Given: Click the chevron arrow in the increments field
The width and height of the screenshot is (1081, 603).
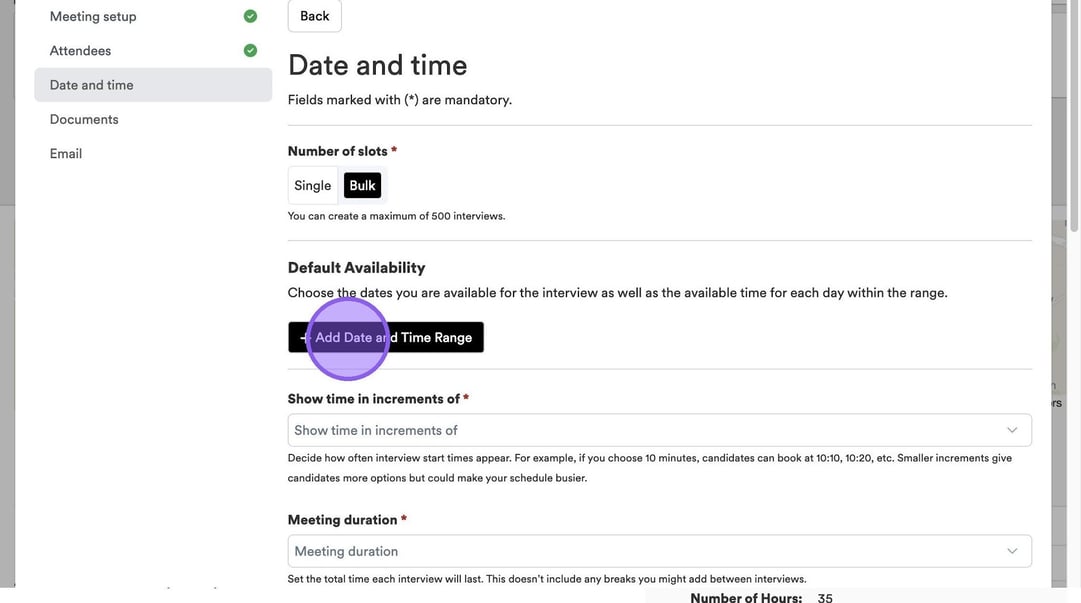Looking at the screenshot, I should point(1012,430).
